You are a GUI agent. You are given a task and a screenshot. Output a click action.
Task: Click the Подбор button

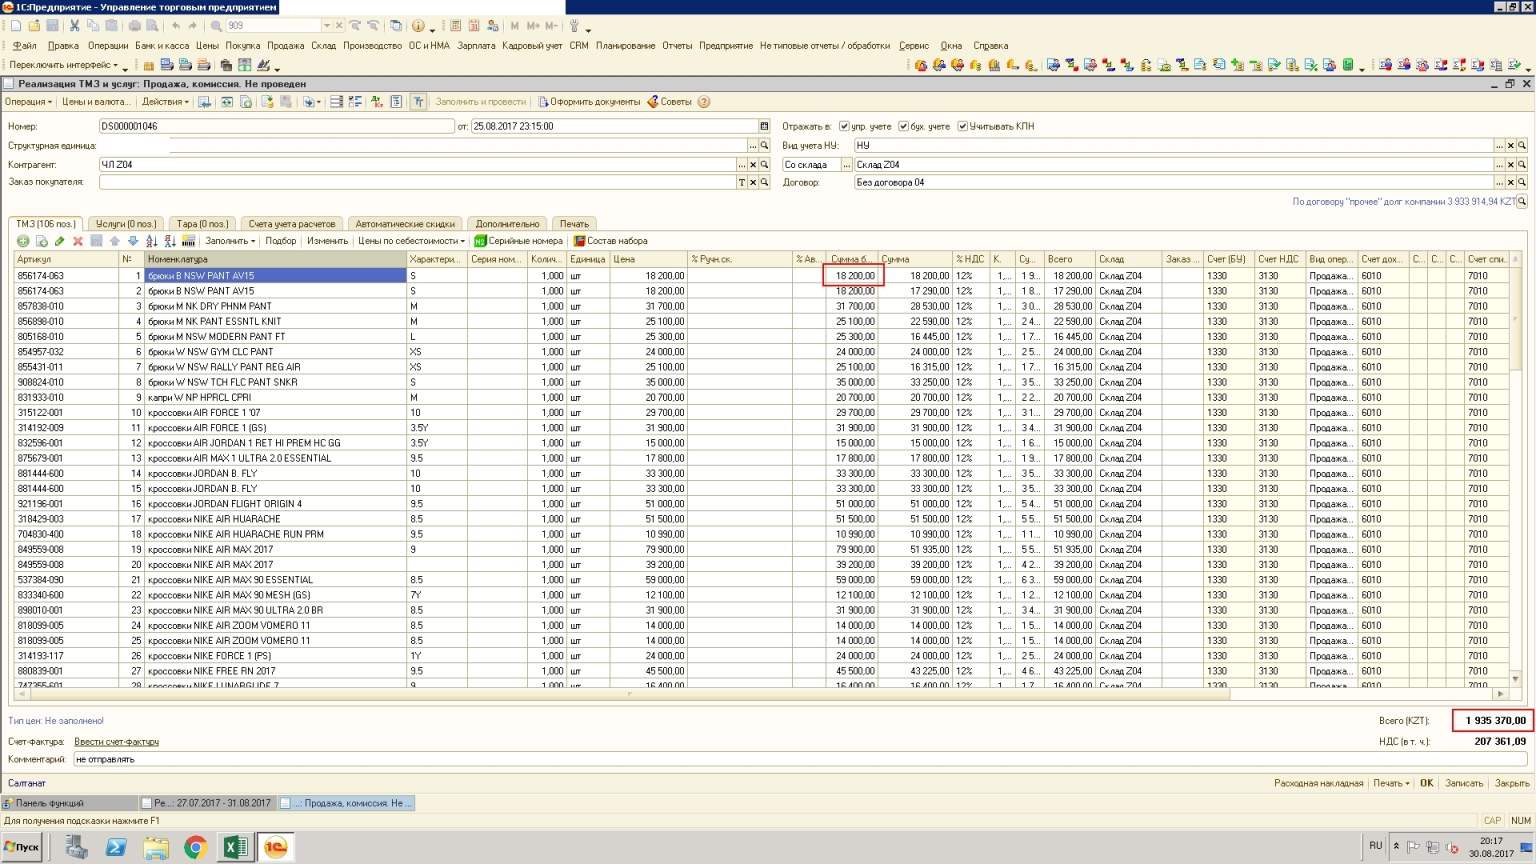coord(280,241)
